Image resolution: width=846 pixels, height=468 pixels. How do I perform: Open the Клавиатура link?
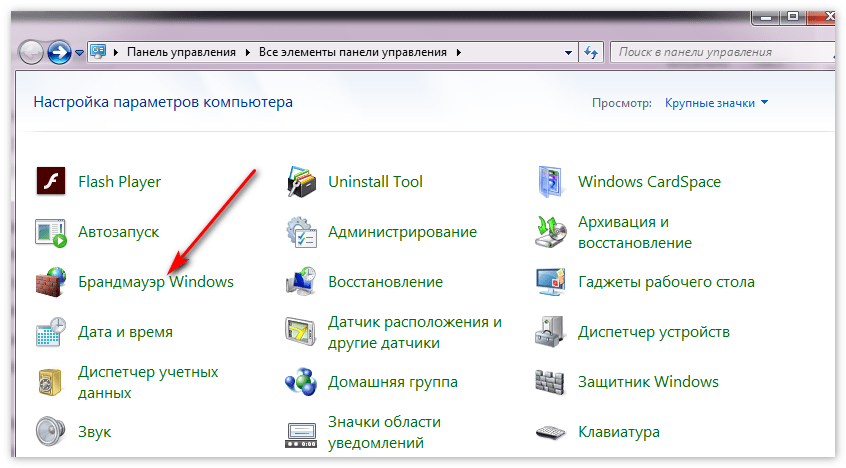pos(619,432)
